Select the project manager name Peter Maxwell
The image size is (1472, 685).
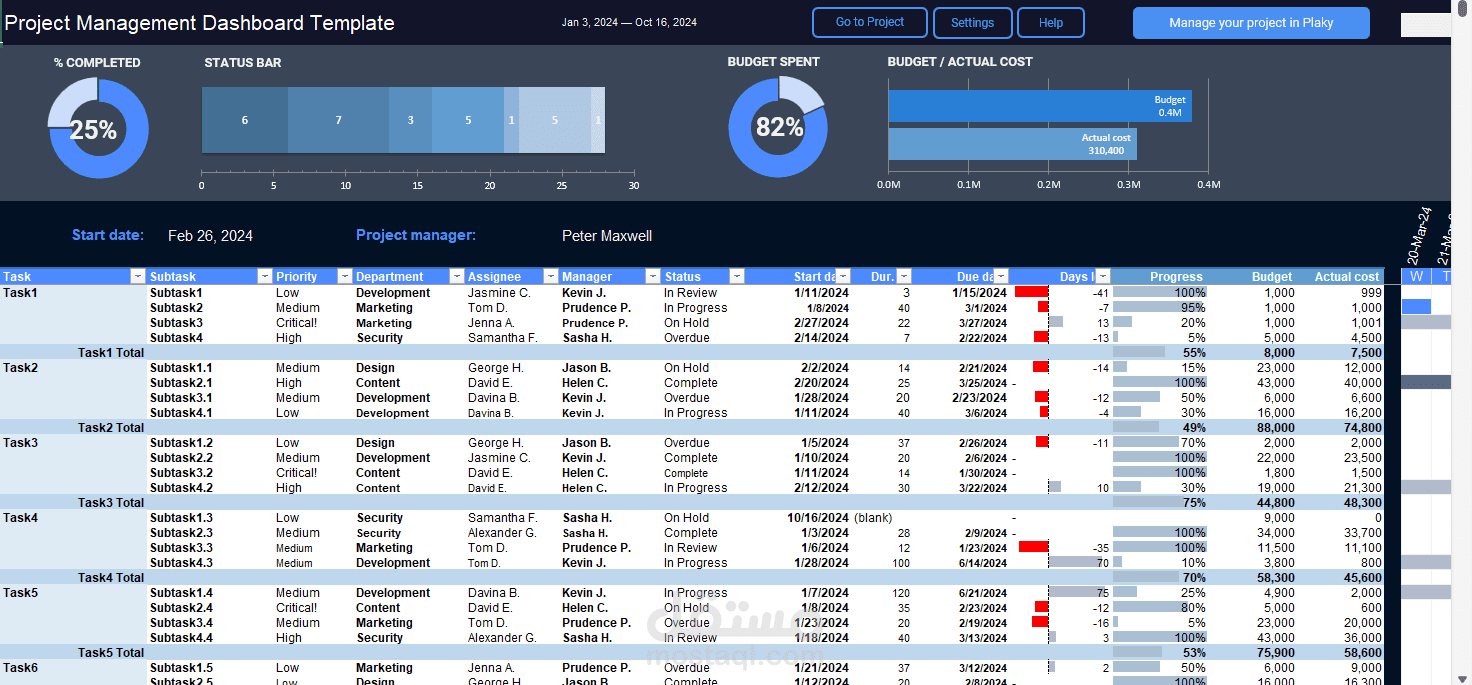607,236
